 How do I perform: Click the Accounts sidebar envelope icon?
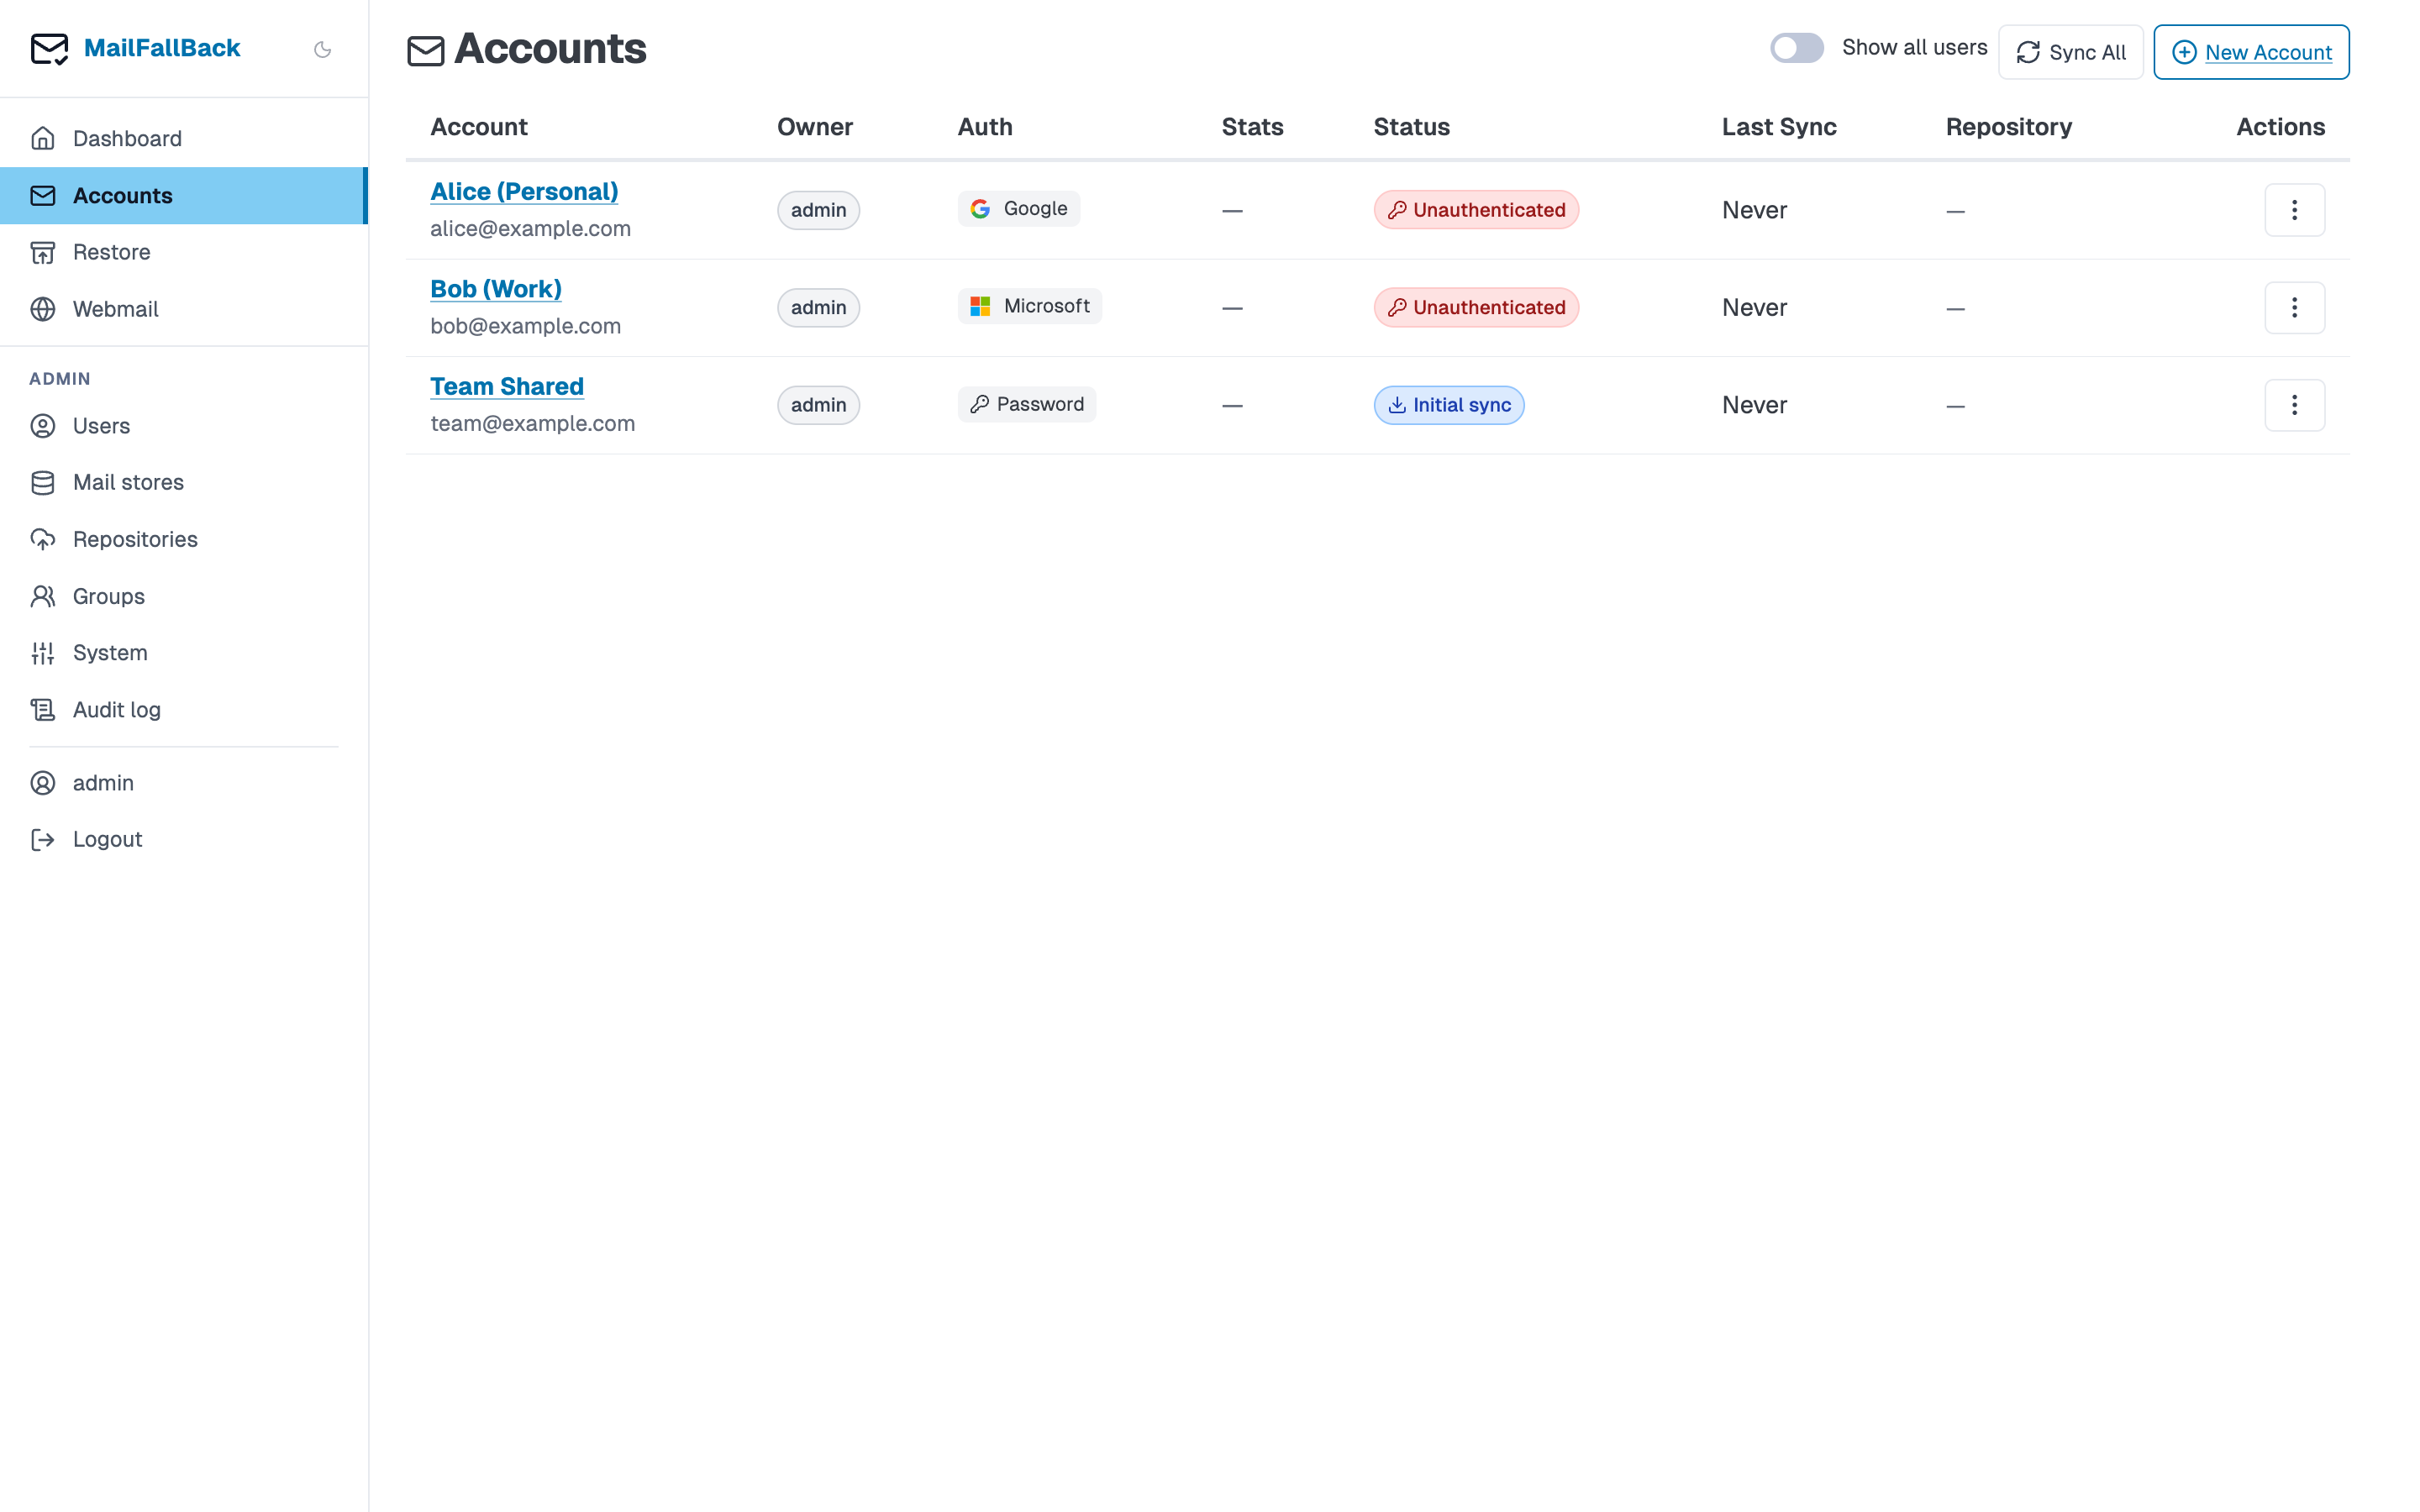pos(43,195)
